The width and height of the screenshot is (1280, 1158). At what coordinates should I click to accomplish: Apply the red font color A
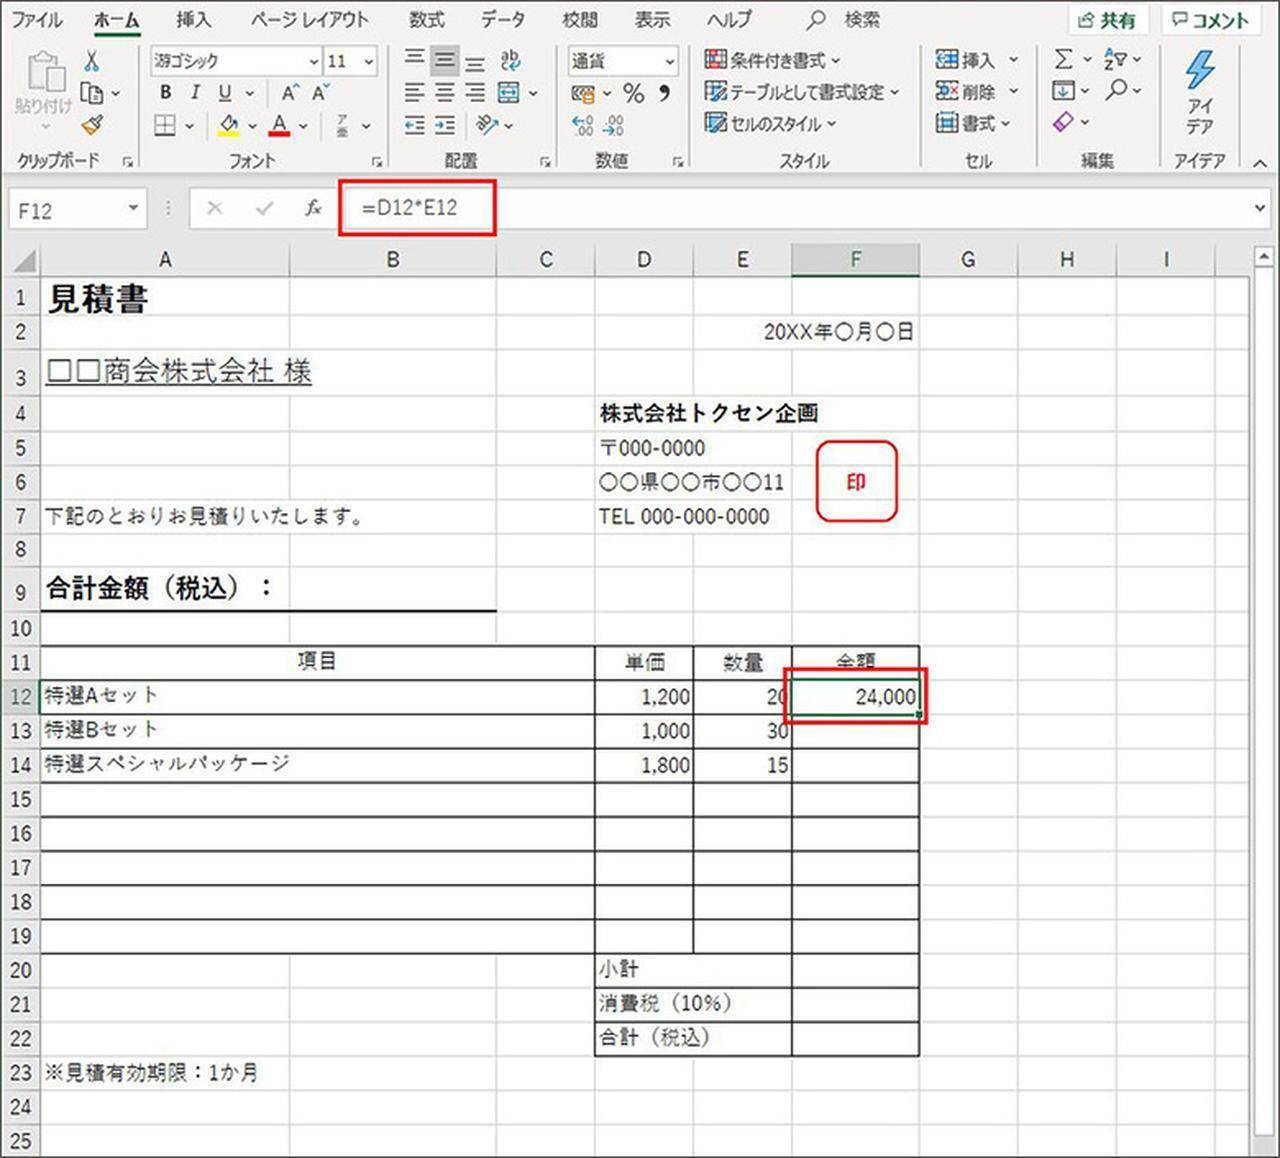coord(279,126)
